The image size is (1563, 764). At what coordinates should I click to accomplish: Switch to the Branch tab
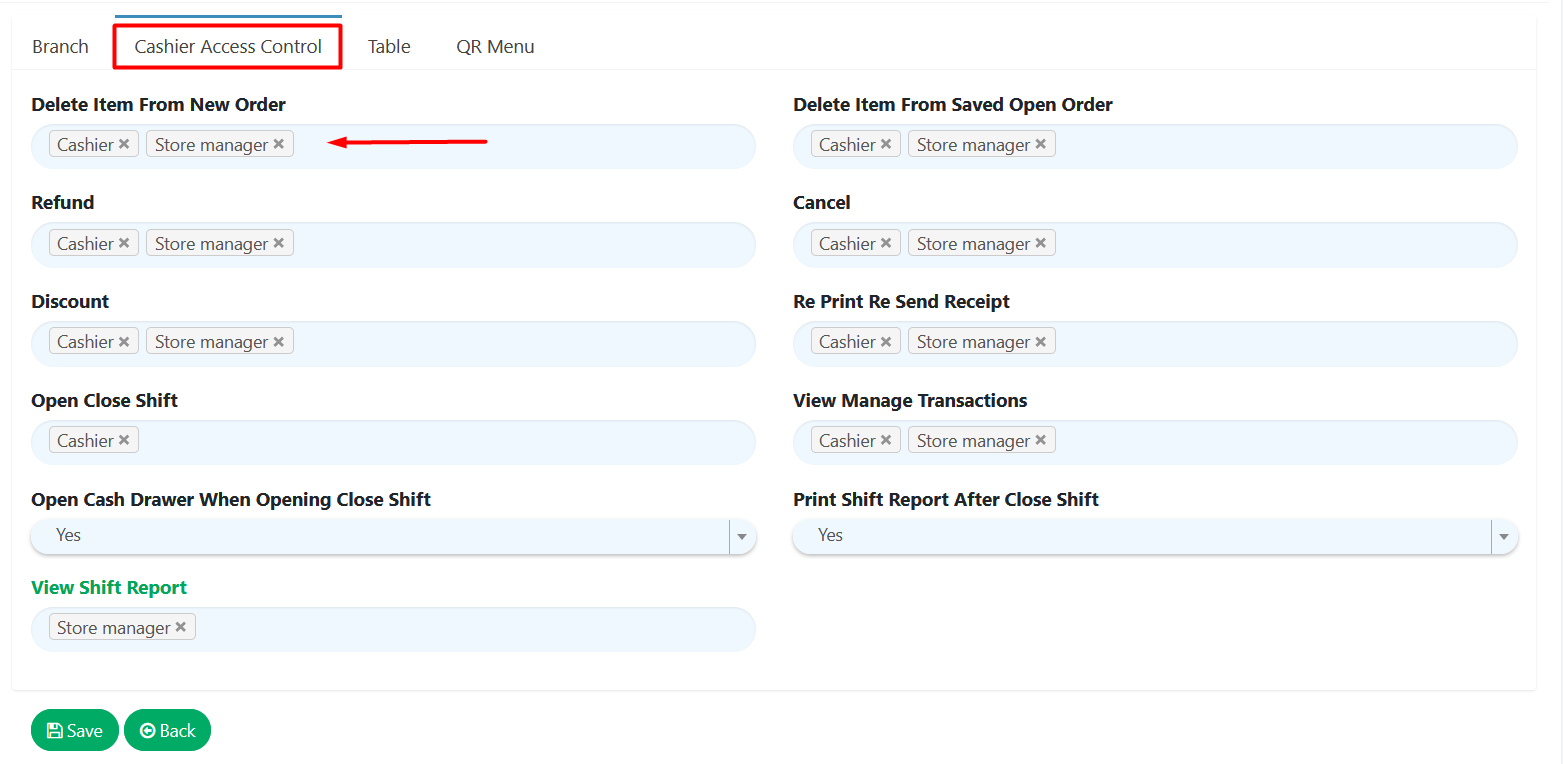point(59,46)
